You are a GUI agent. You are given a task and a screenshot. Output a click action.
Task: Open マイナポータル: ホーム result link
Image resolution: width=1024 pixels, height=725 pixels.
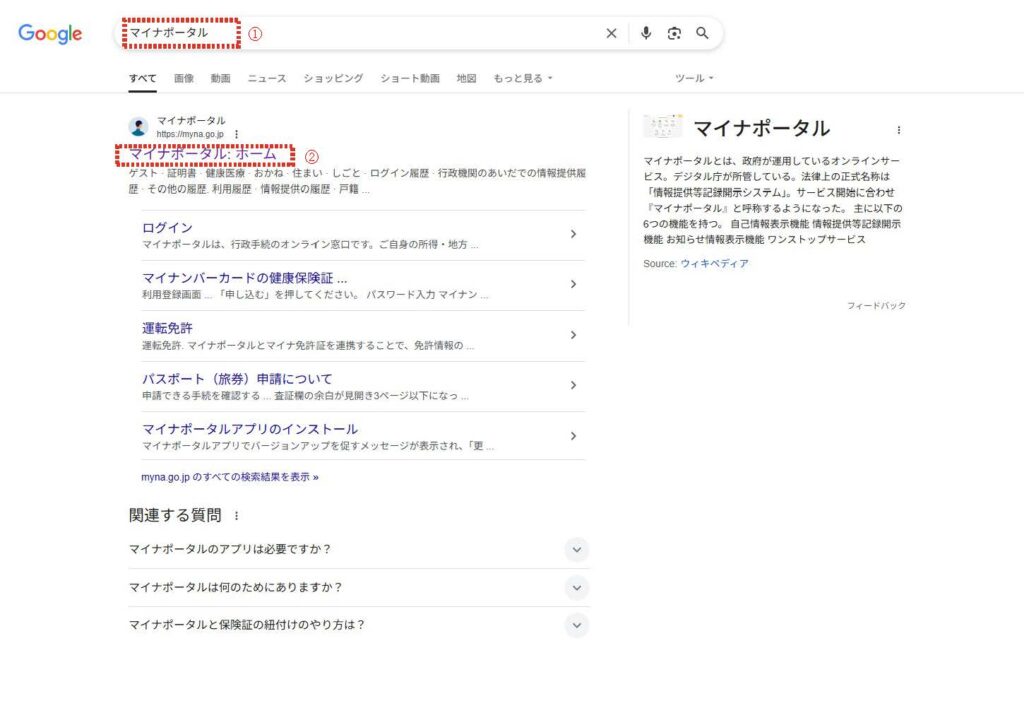coord(202,154)
